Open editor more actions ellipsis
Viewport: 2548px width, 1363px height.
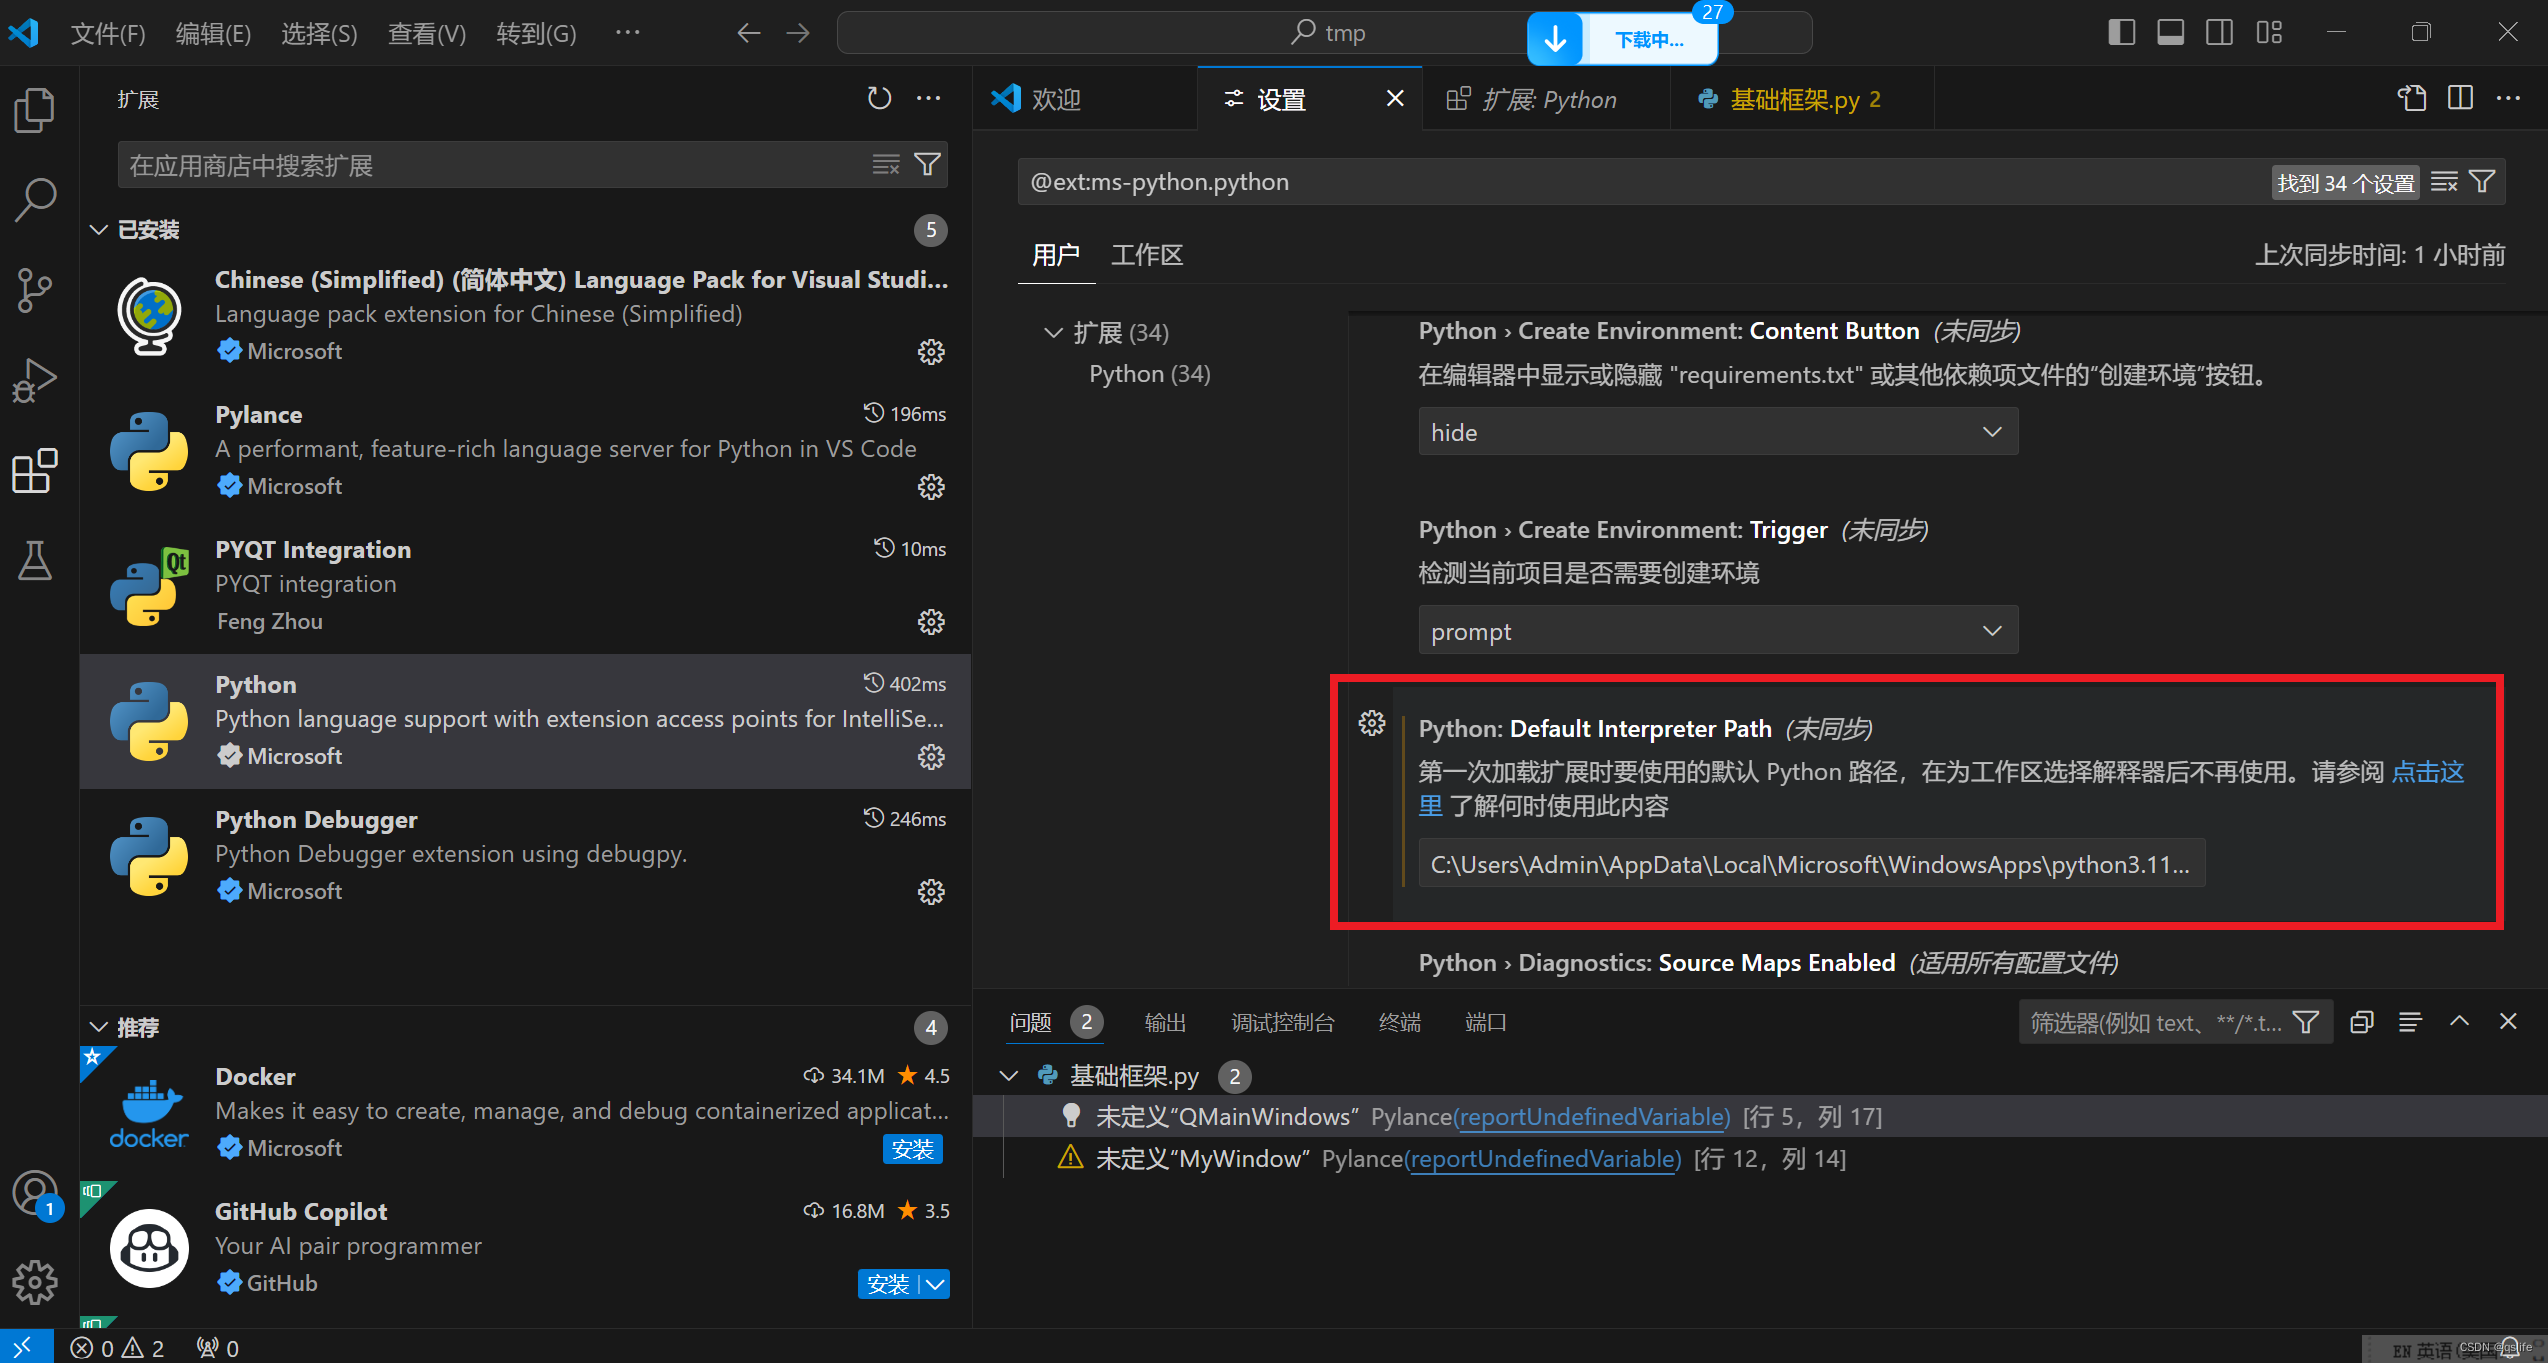2508,98
